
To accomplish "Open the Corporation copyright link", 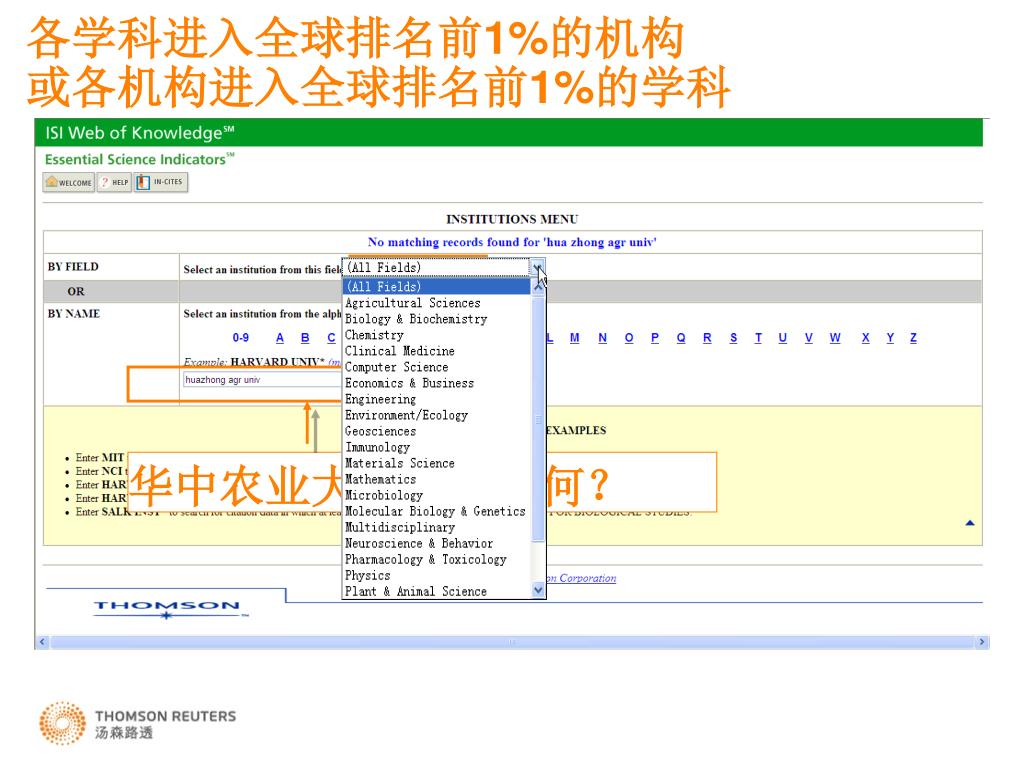I will (581, 578).
